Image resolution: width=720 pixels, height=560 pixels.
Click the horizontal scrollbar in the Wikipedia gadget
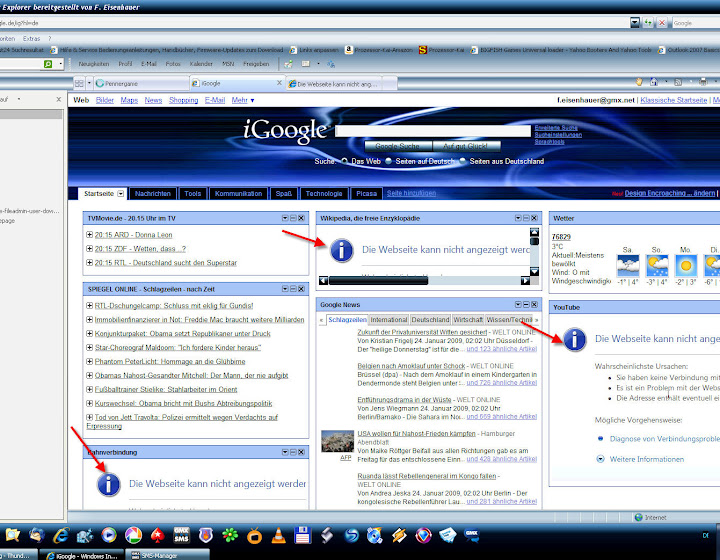378,280
